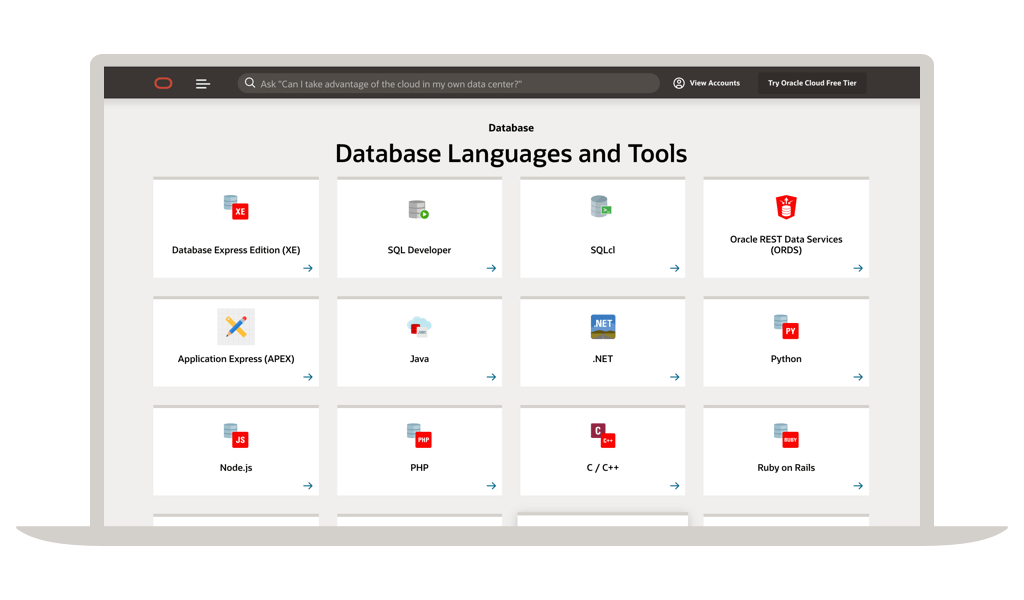Click the C / C++ icon
This screenshot has width=1024, height=600.
click(x=603, y=435)
